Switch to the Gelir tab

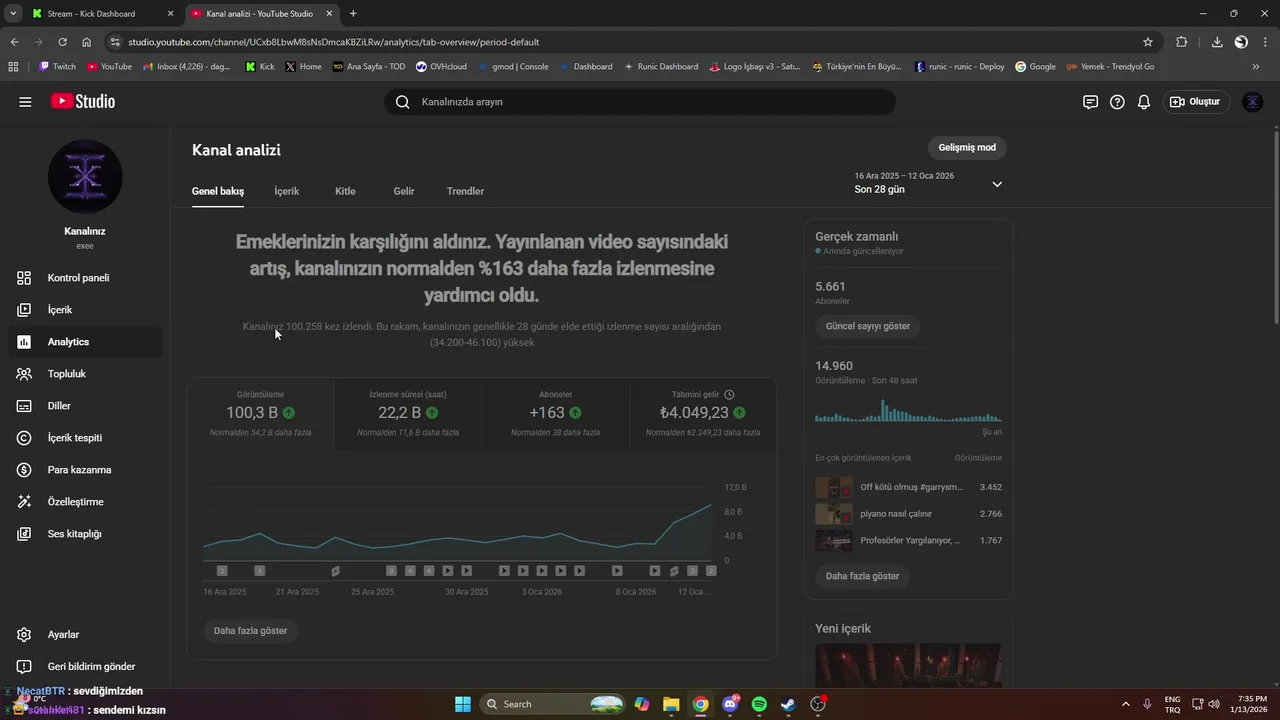(x=404, y=191)
